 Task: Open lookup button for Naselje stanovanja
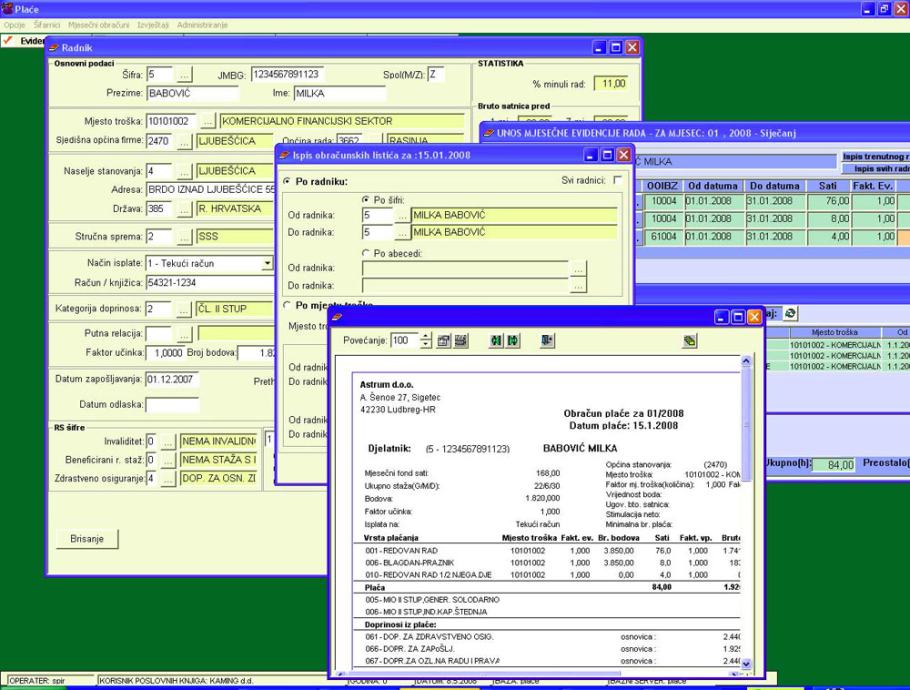pos(184,171)
